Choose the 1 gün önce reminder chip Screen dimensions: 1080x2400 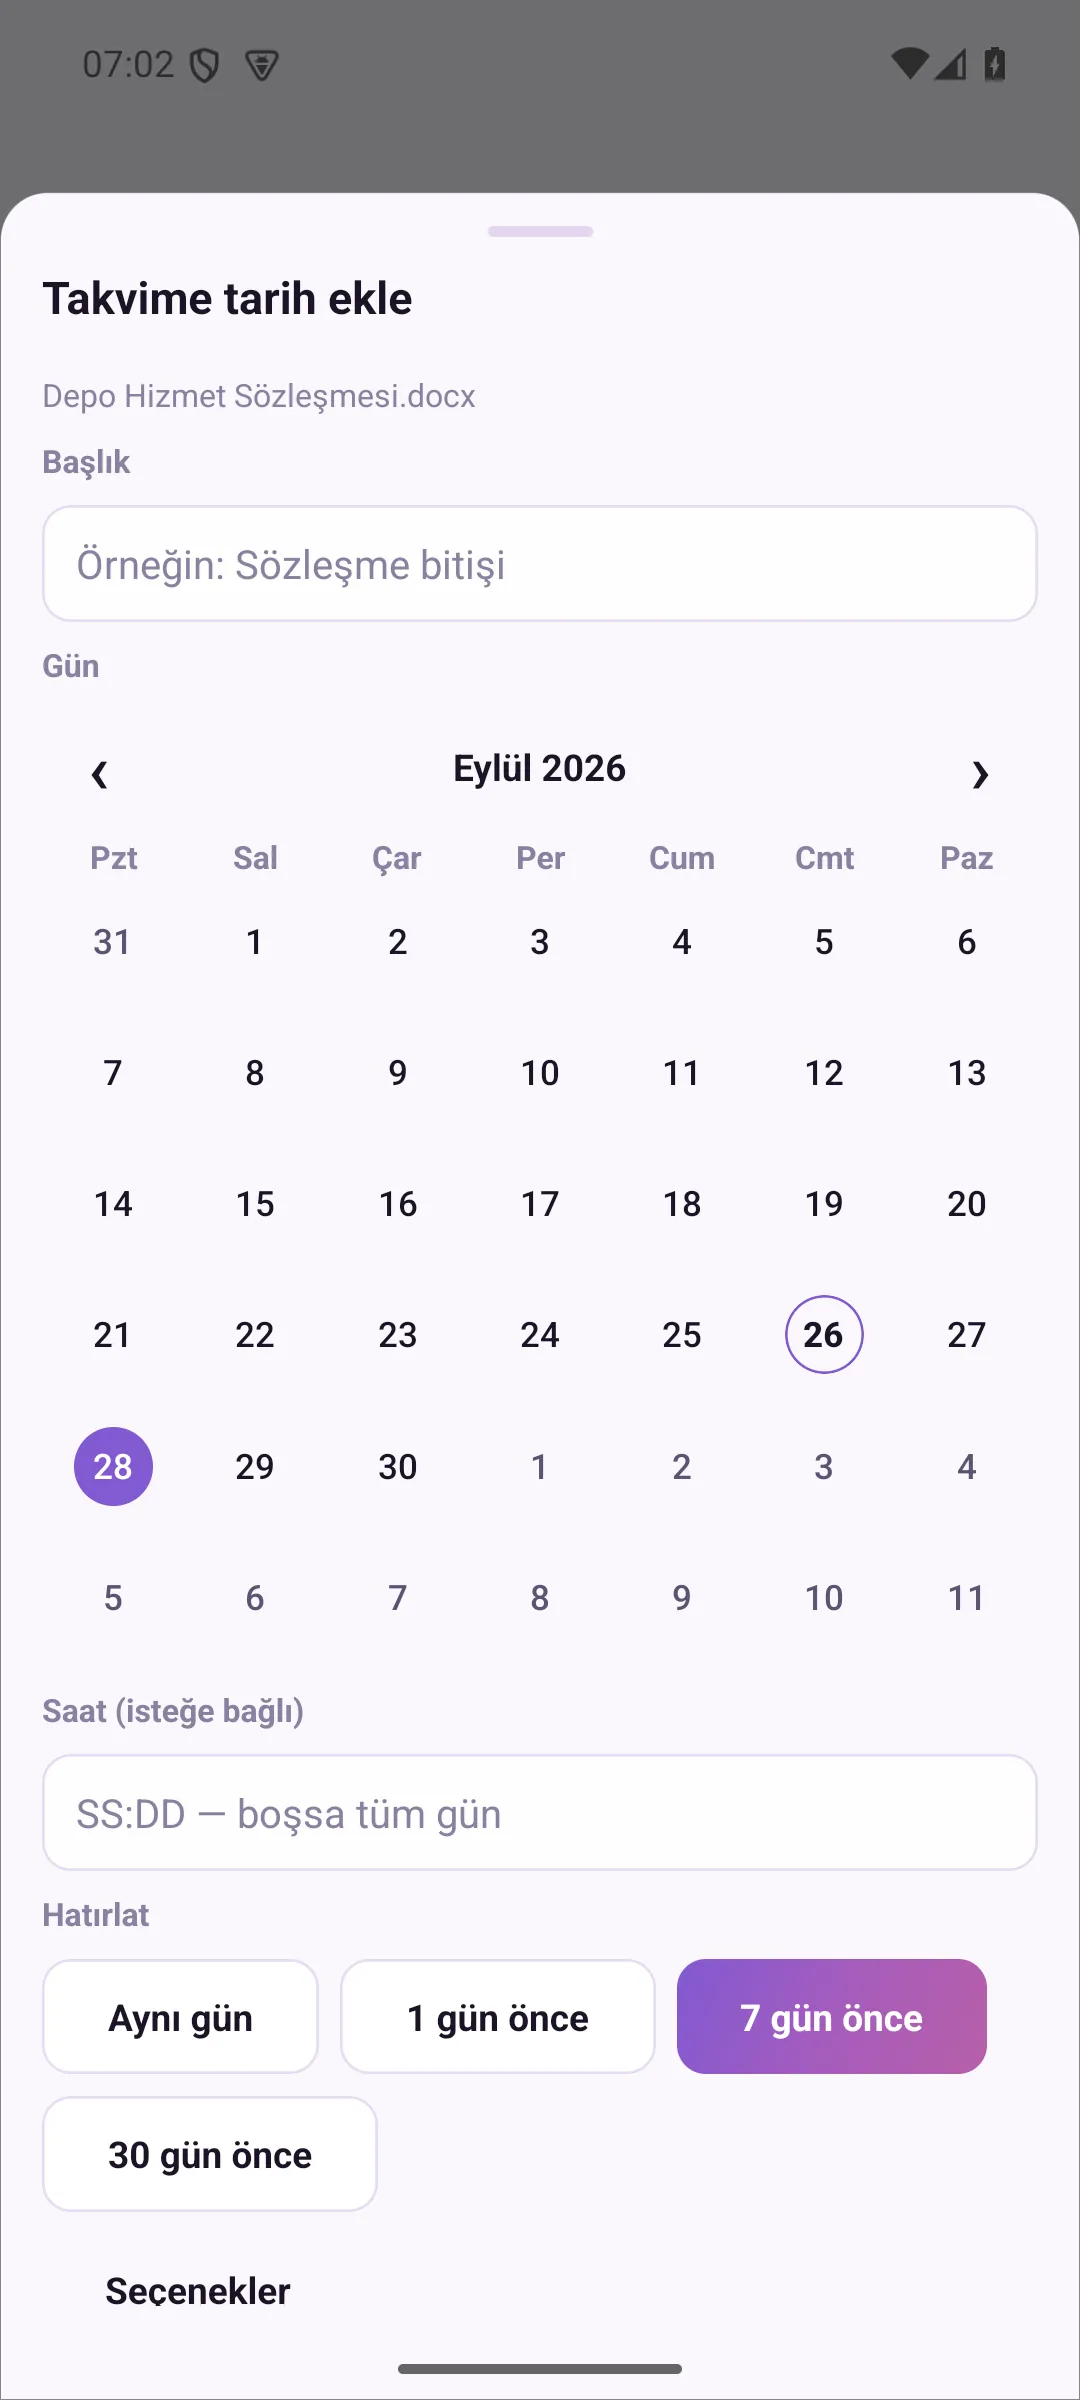coord(498,2017)
